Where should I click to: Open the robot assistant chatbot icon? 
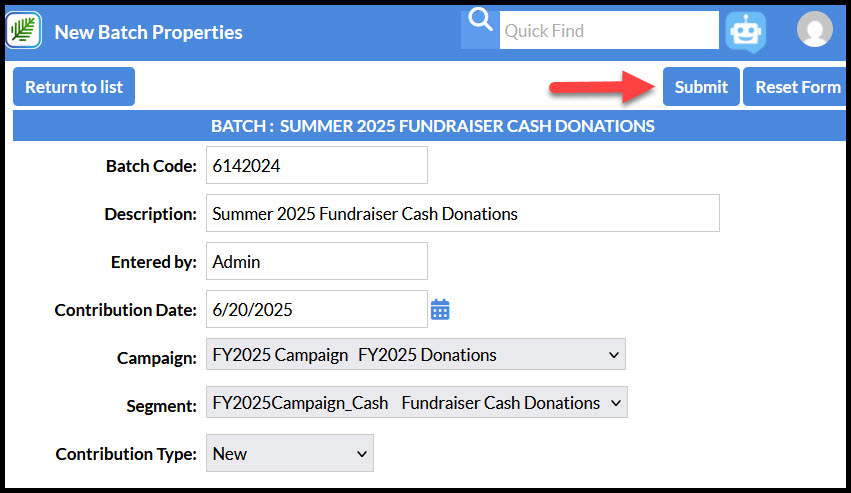pyautogui.click(x=746, y=32)
